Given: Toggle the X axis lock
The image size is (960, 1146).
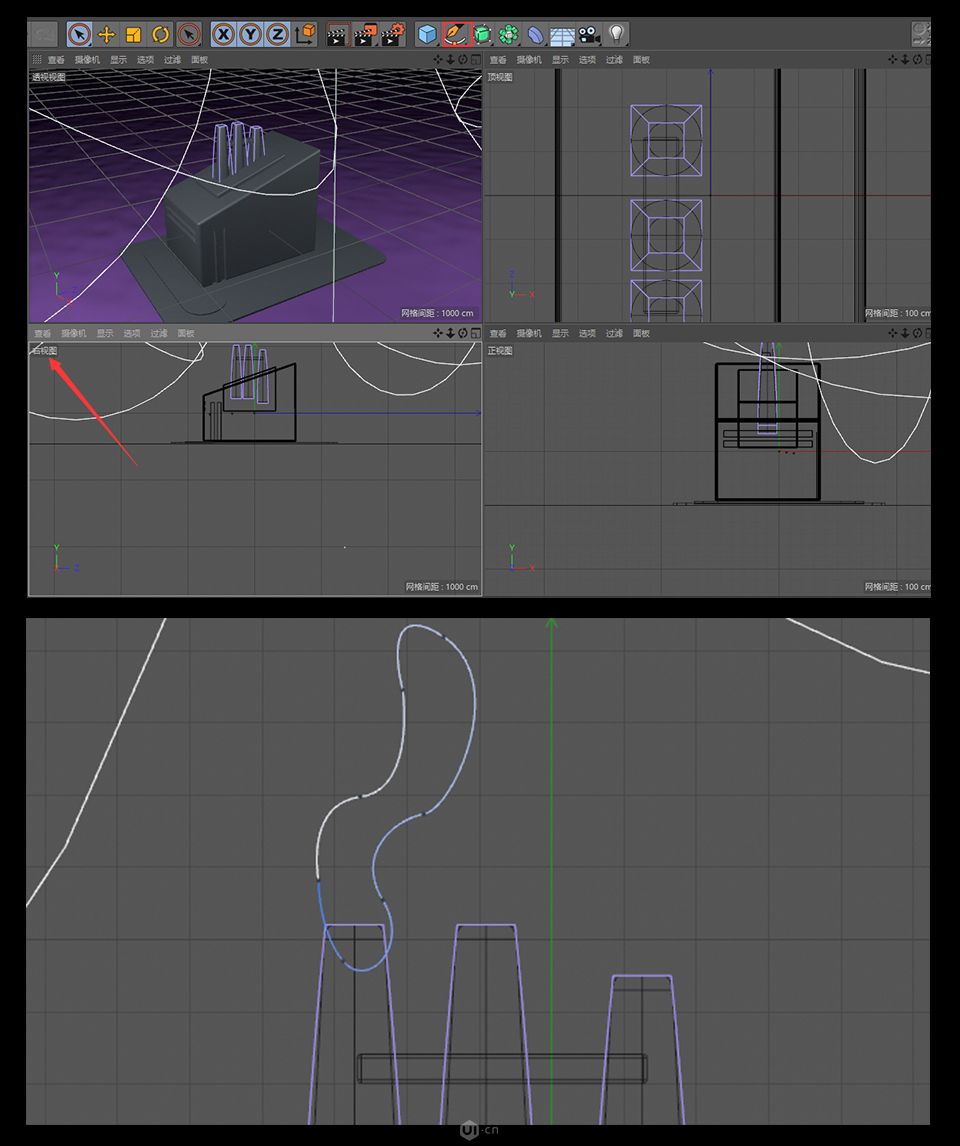Looking at the screenshot, I should point(223,34).
